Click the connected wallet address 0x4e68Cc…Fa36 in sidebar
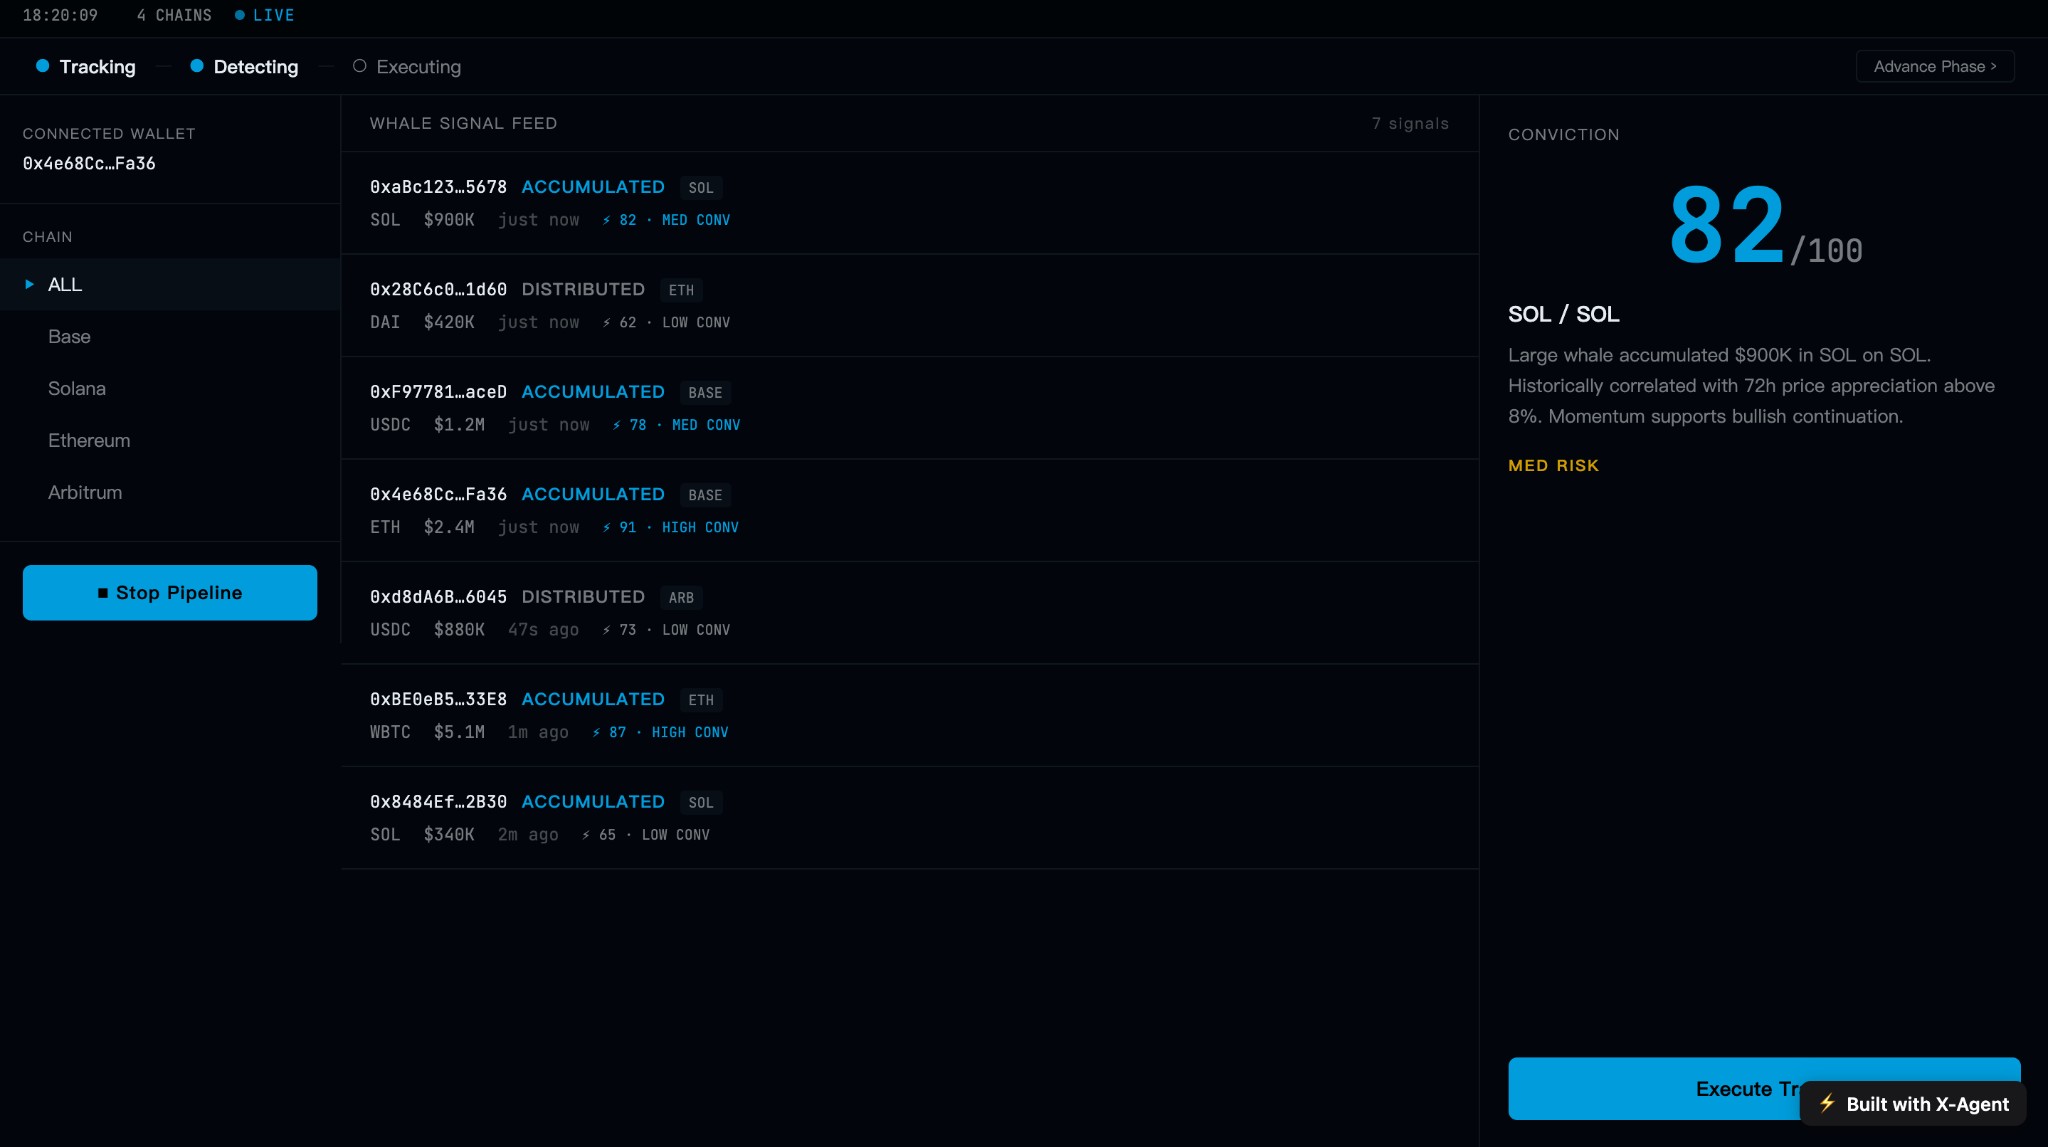The height and width of the screenshot is (1147, 2048). (89, 164)
